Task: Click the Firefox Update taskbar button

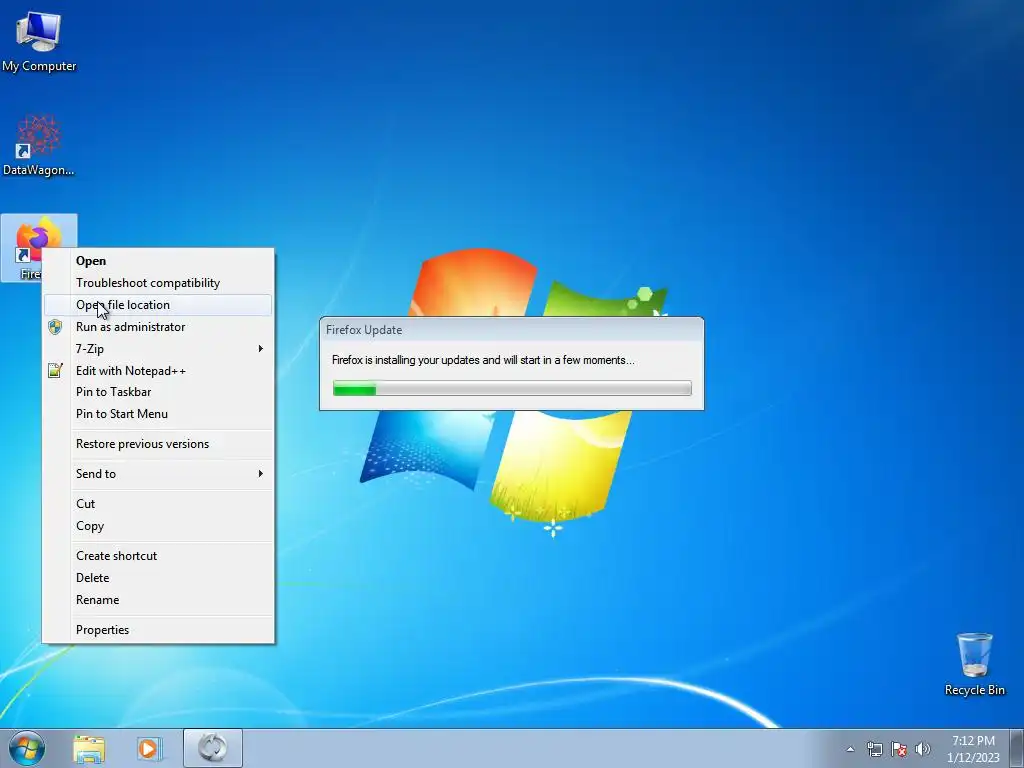Action: click(x=213, y=748)
